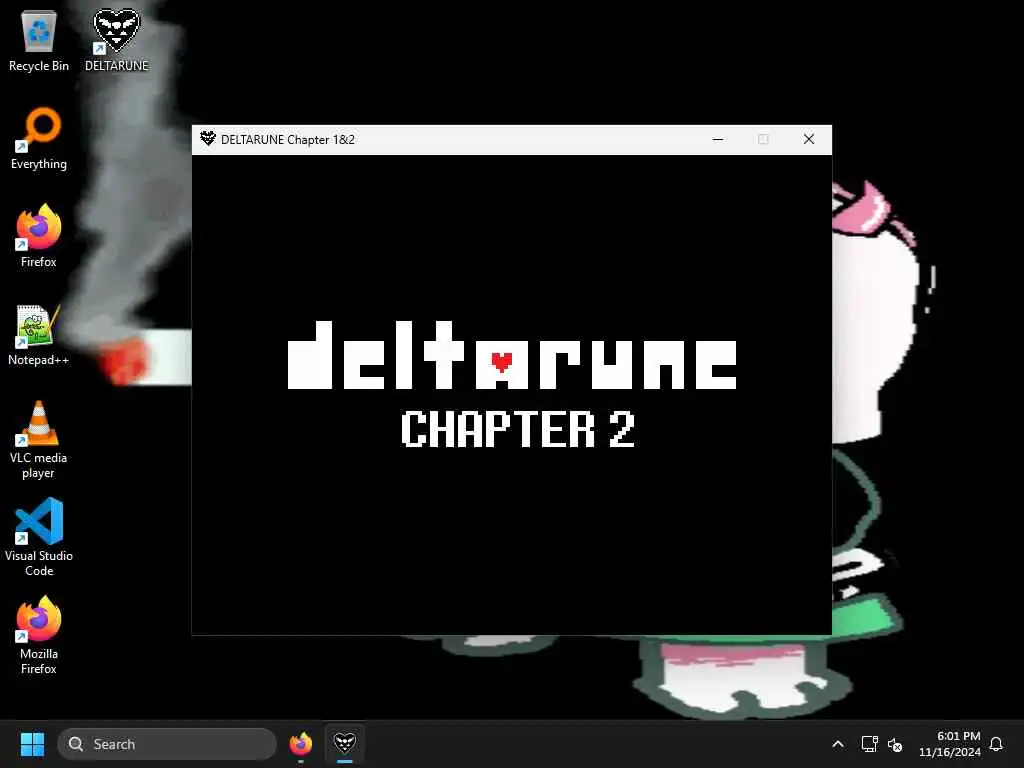Minimize the DELTARUNE window
The height and width of the screenshot is (768, 1024).
tap(718, 139)
